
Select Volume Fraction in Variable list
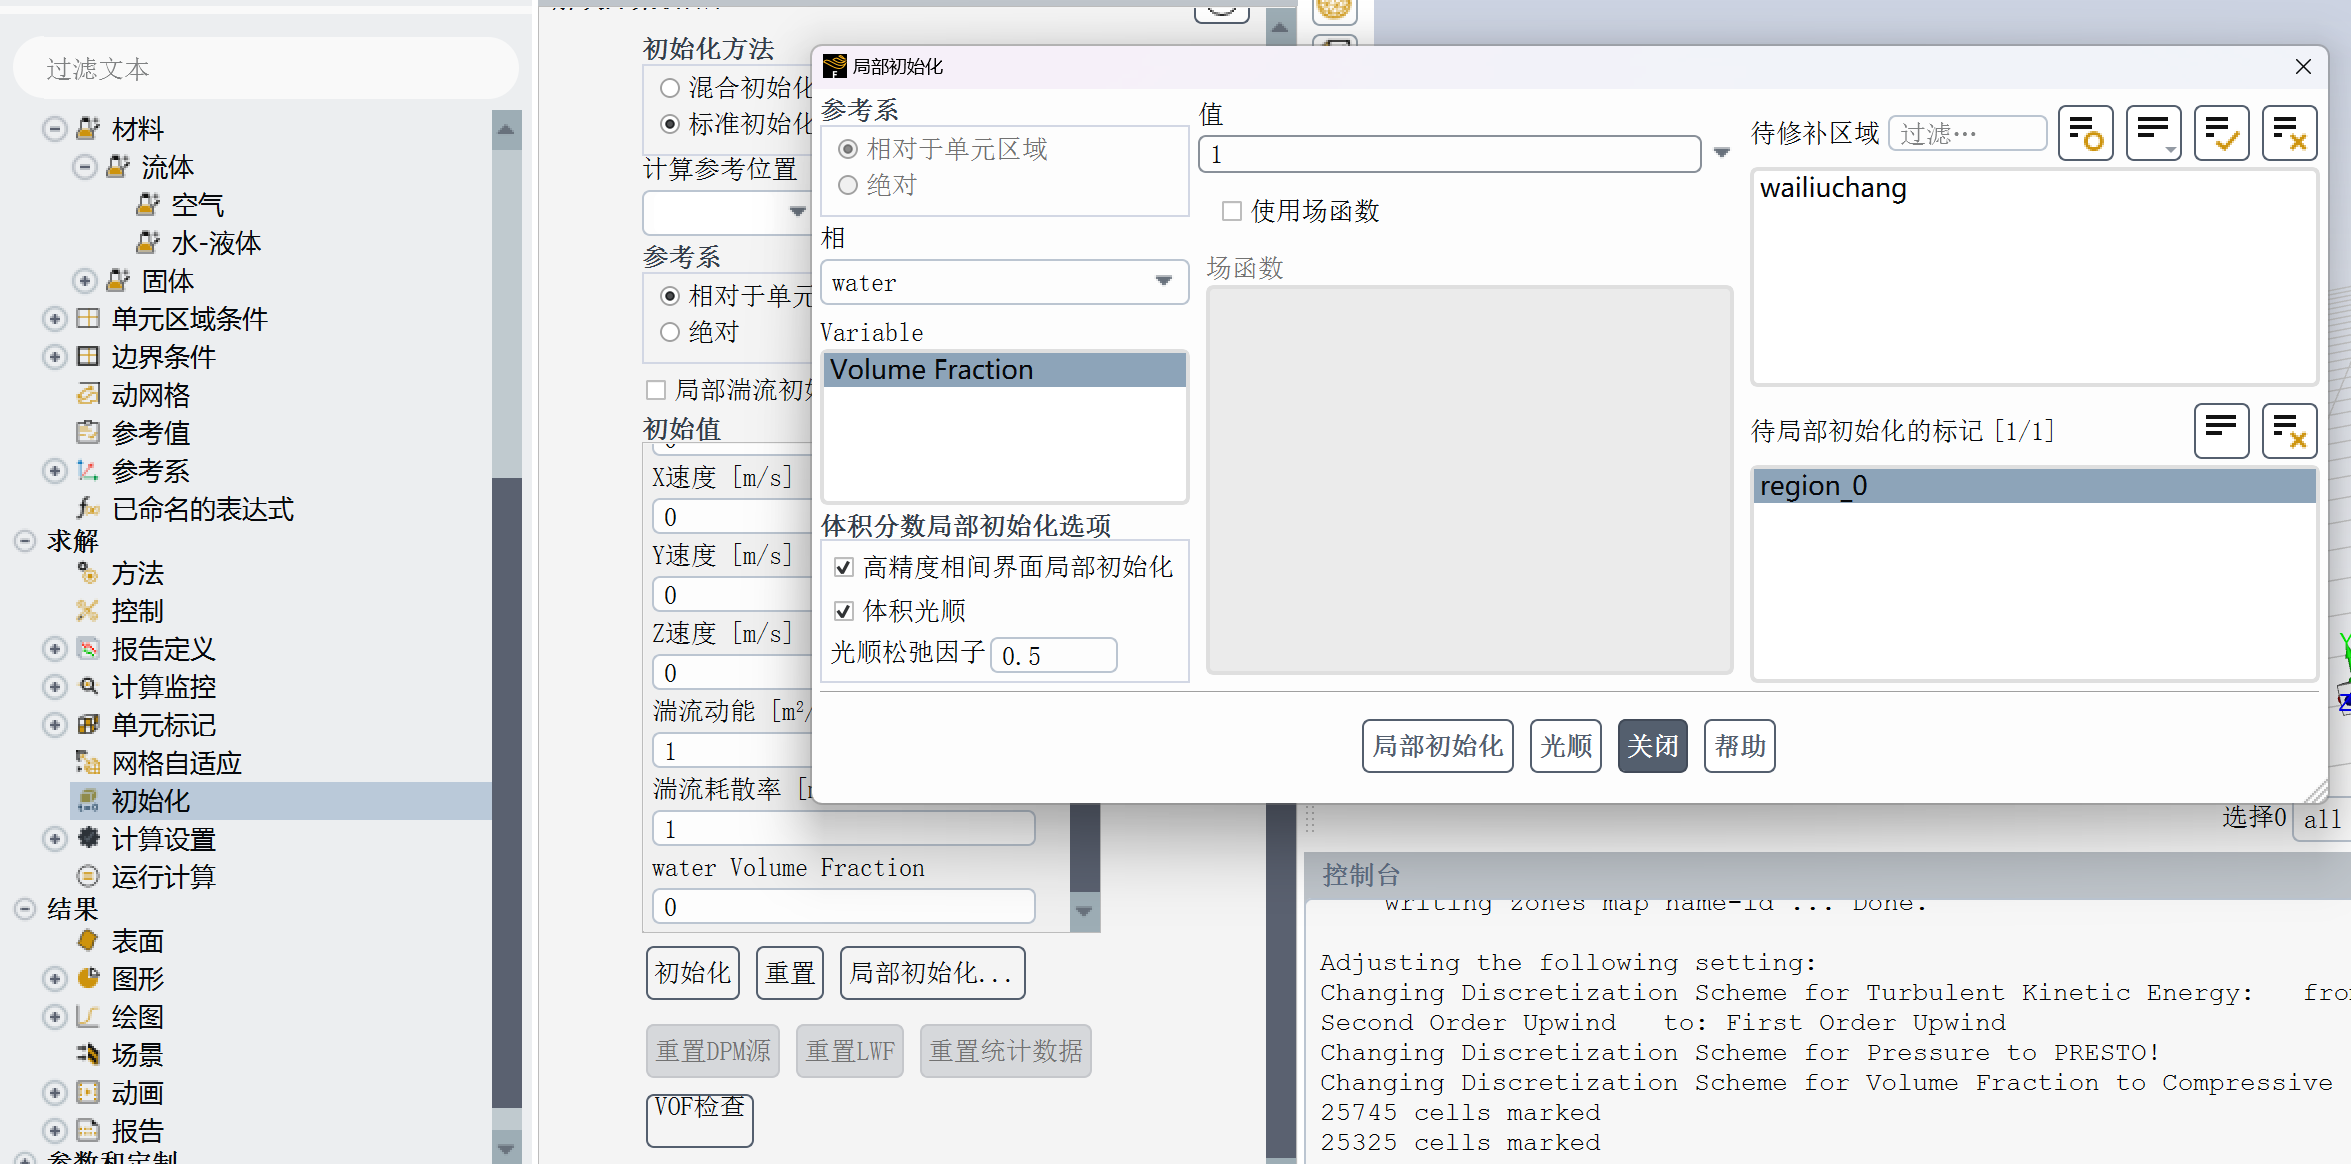[x=1004, y=370]
